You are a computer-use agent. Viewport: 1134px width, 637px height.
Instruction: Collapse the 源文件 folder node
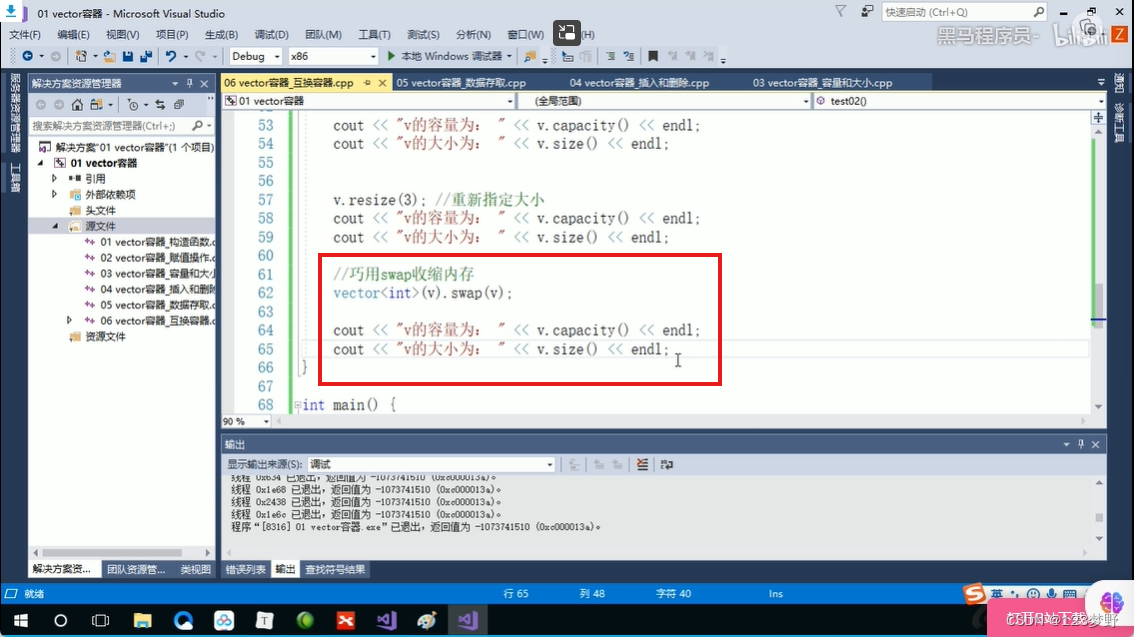click(x=56, y=226)
